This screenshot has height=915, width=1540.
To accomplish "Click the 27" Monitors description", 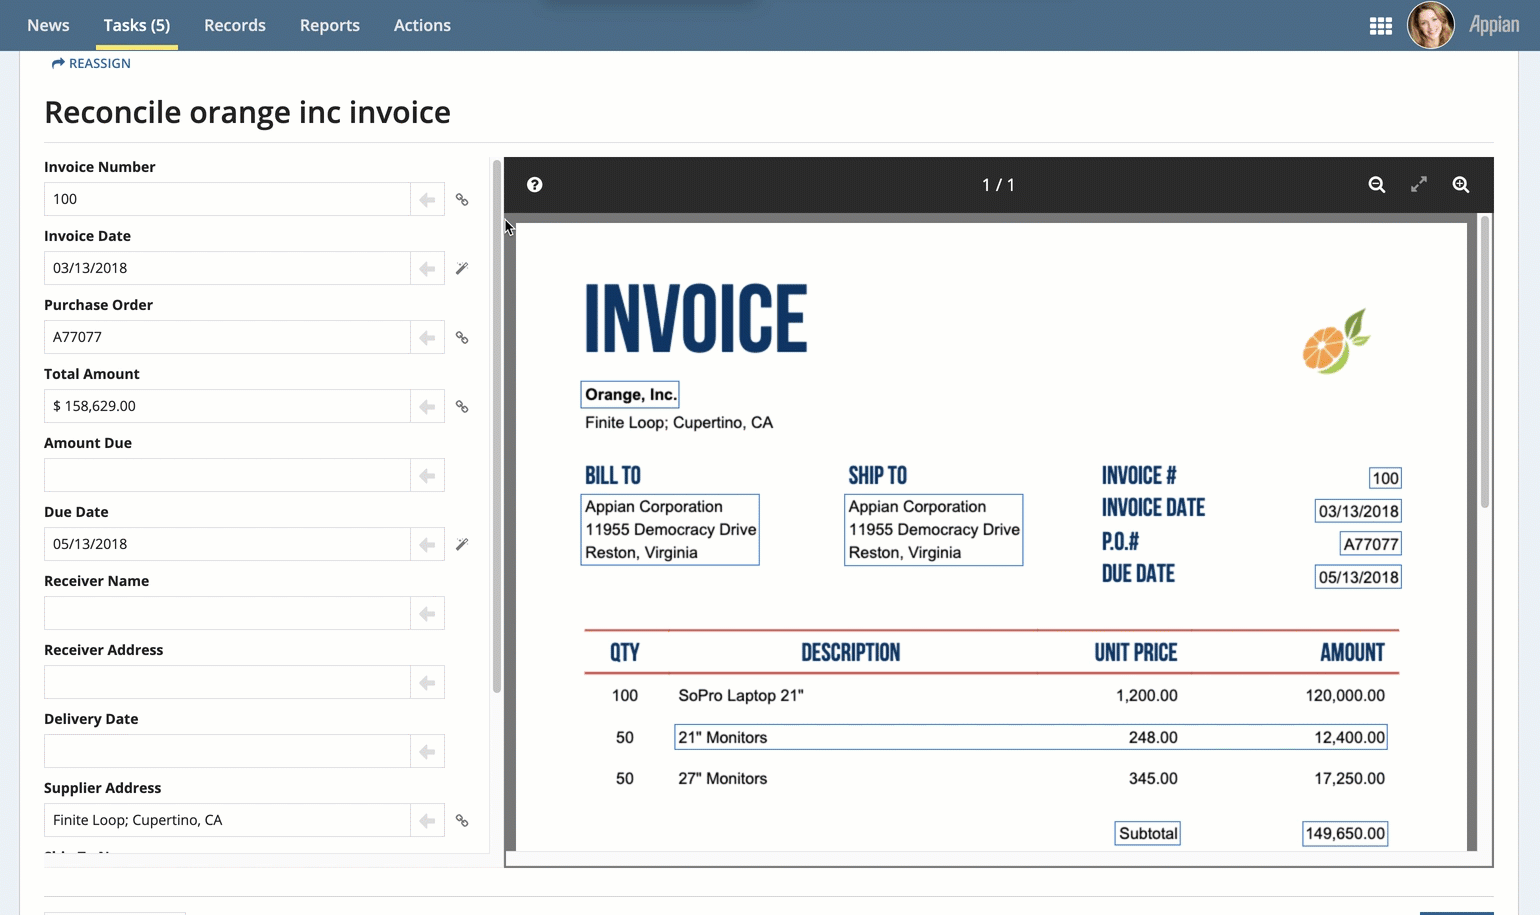I will [723, 778].
